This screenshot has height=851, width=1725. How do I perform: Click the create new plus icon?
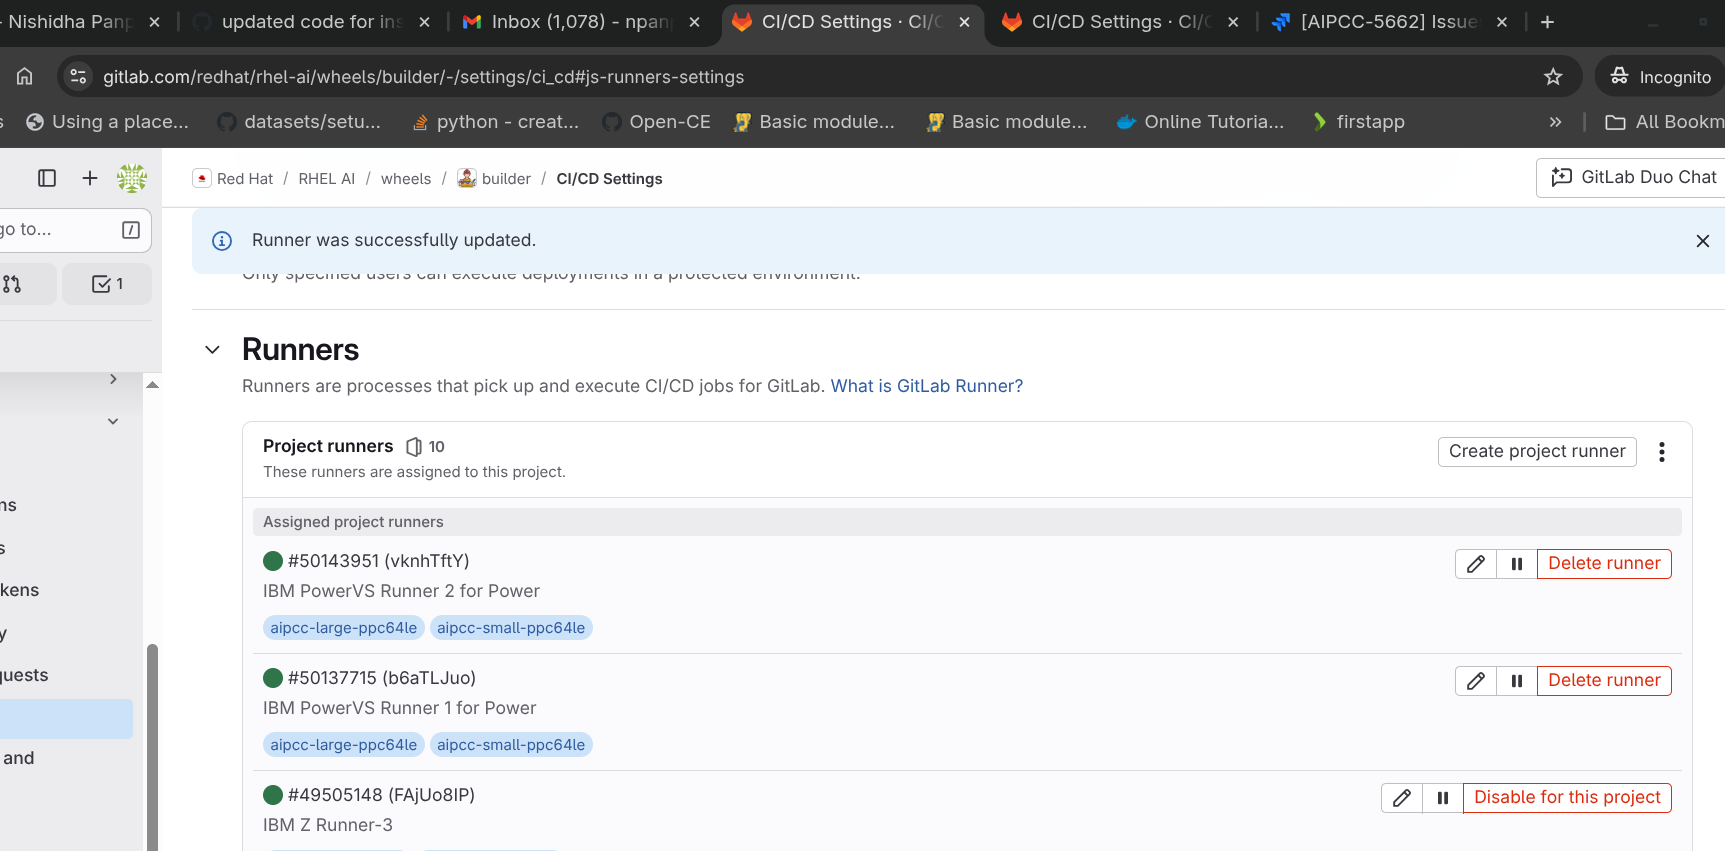click(90, 178)
